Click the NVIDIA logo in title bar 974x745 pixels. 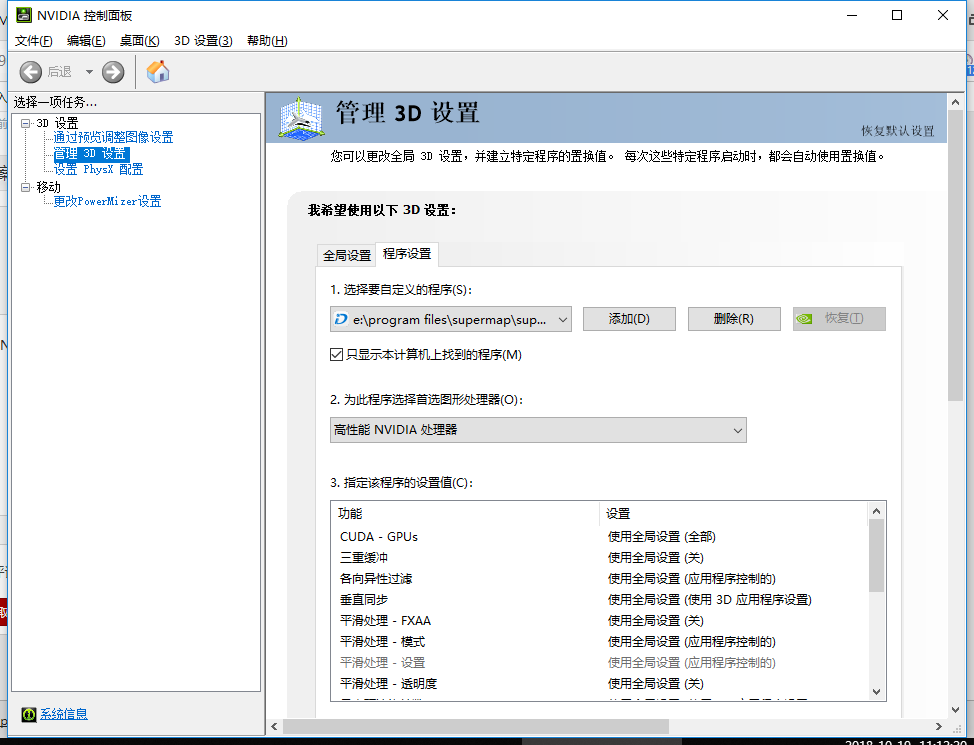click(24, 15)
